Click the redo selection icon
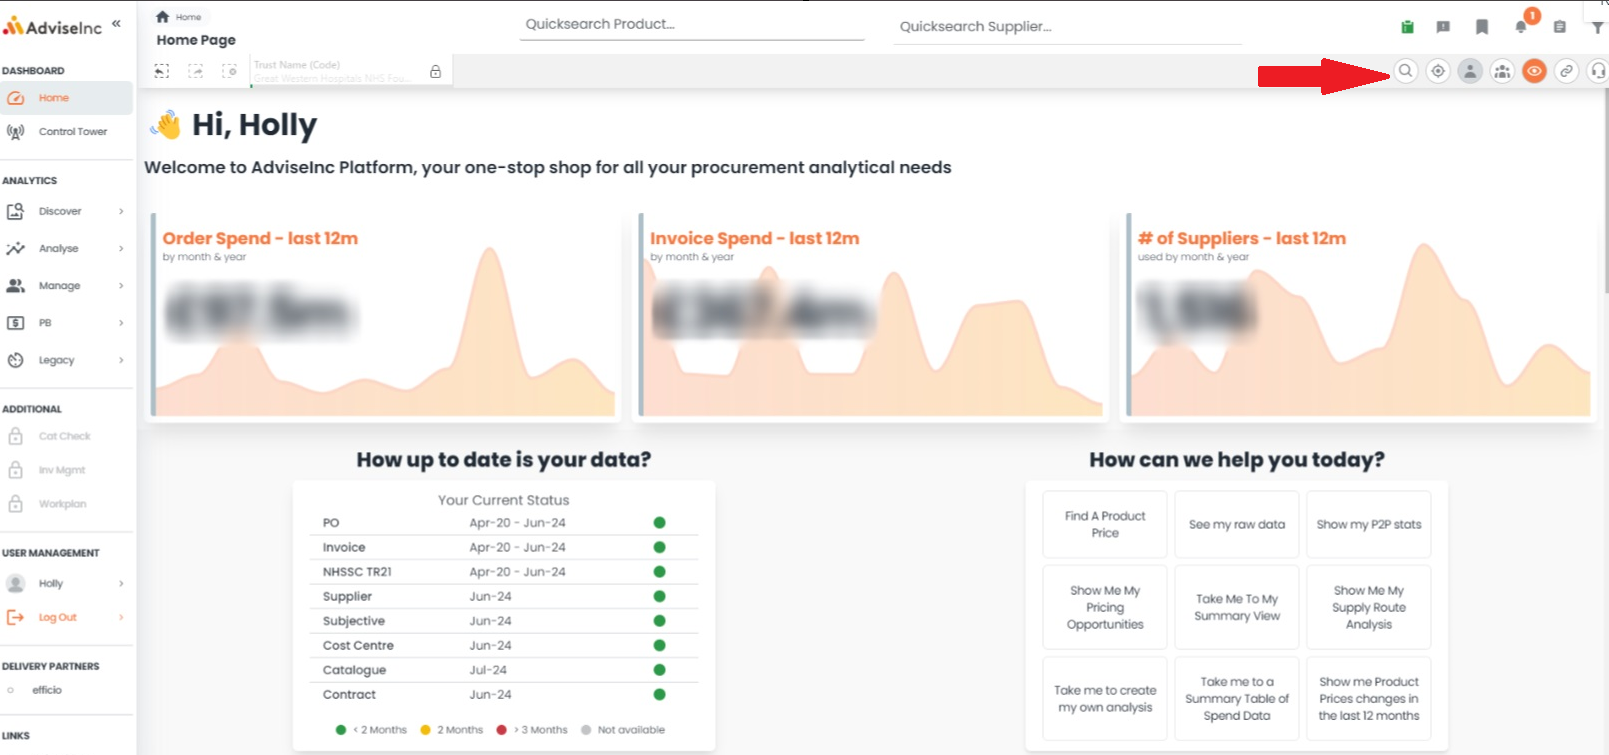 196,71
